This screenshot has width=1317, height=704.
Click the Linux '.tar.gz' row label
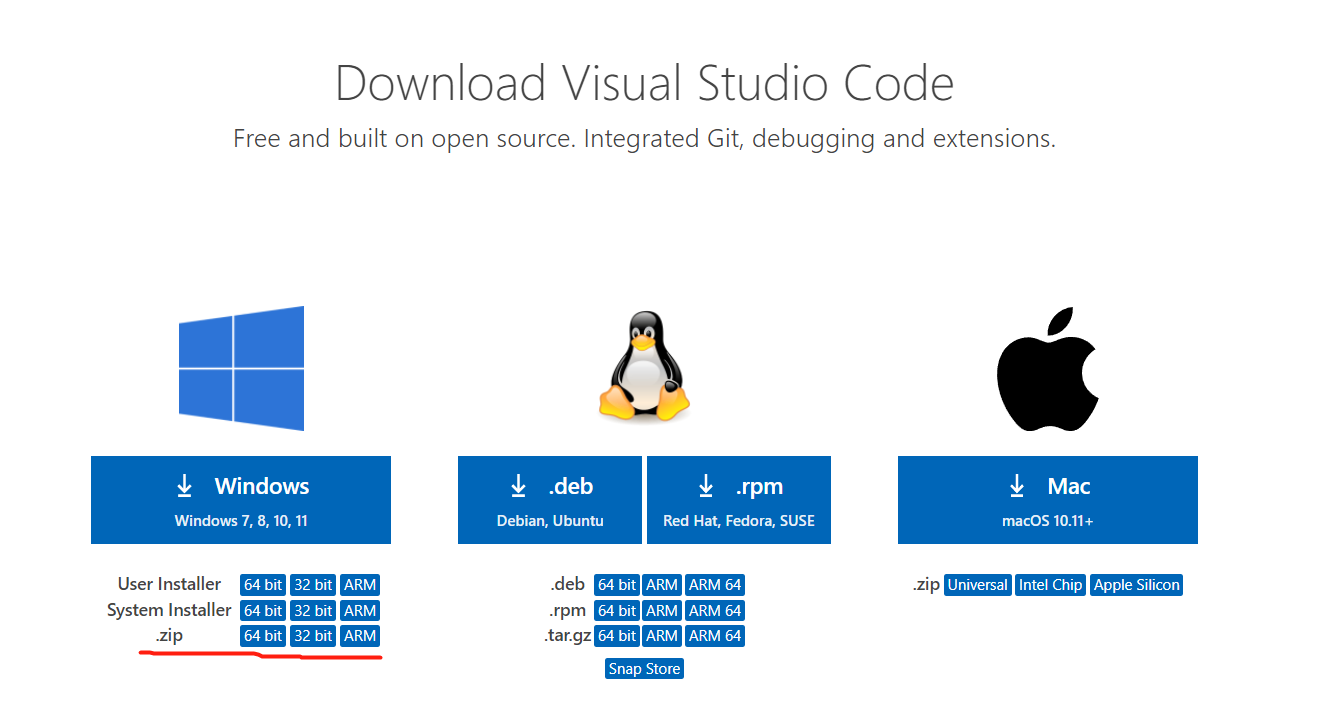pyautogui.click(x=570, y=636)
